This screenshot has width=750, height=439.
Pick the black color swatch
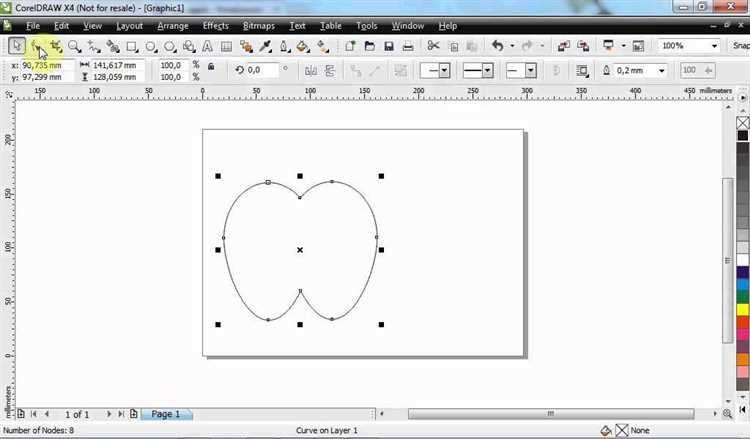pos(743,136)
